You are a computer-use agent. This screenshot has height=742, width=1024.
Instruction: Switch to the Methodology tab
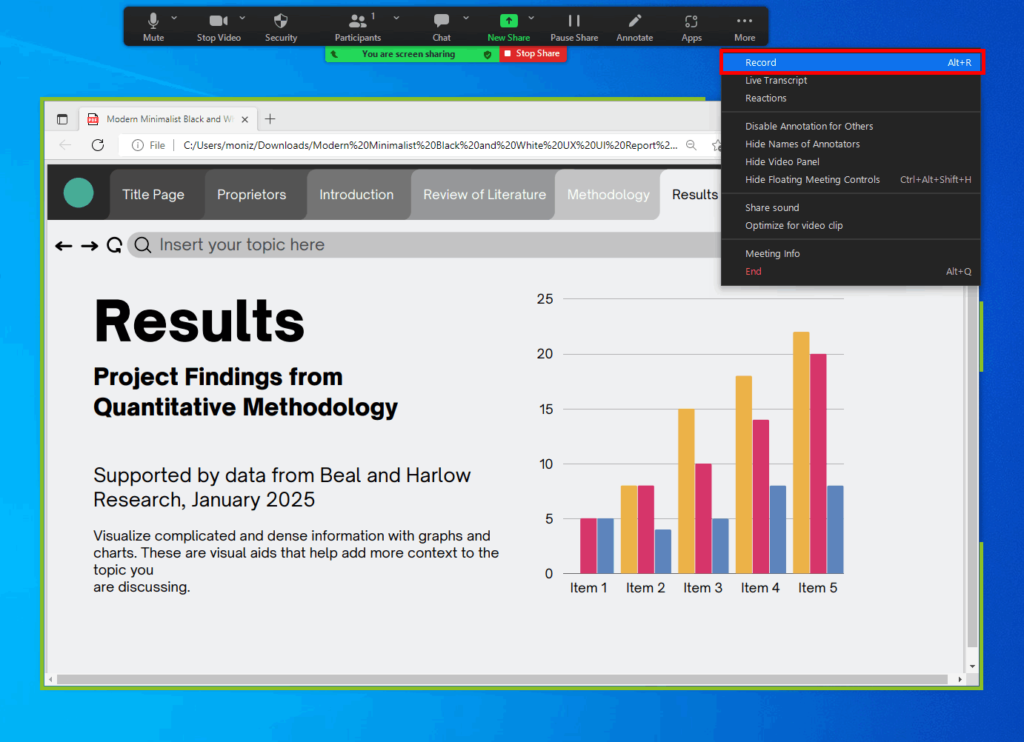click(608, 195)
